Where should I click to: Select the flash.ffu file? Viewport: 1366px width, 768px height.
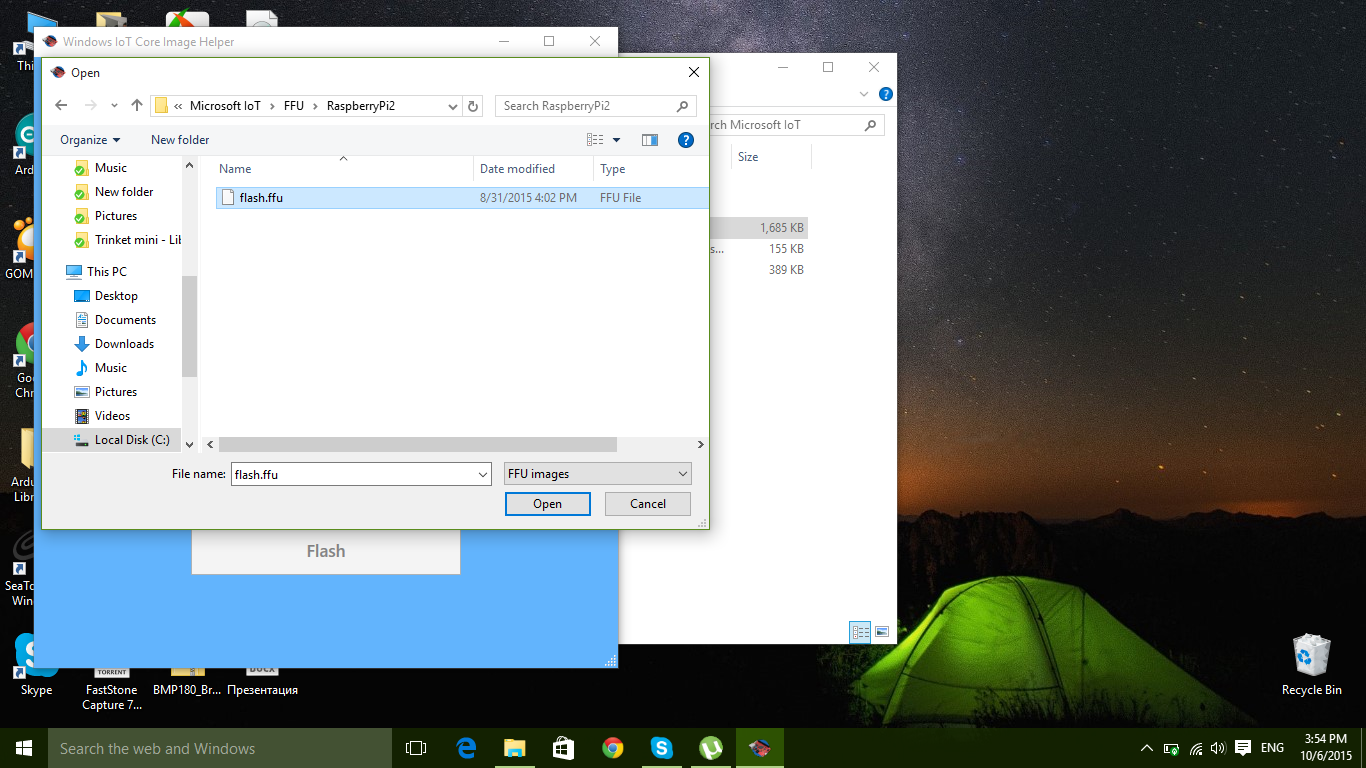pyautogui.click(x=462, y=198)
